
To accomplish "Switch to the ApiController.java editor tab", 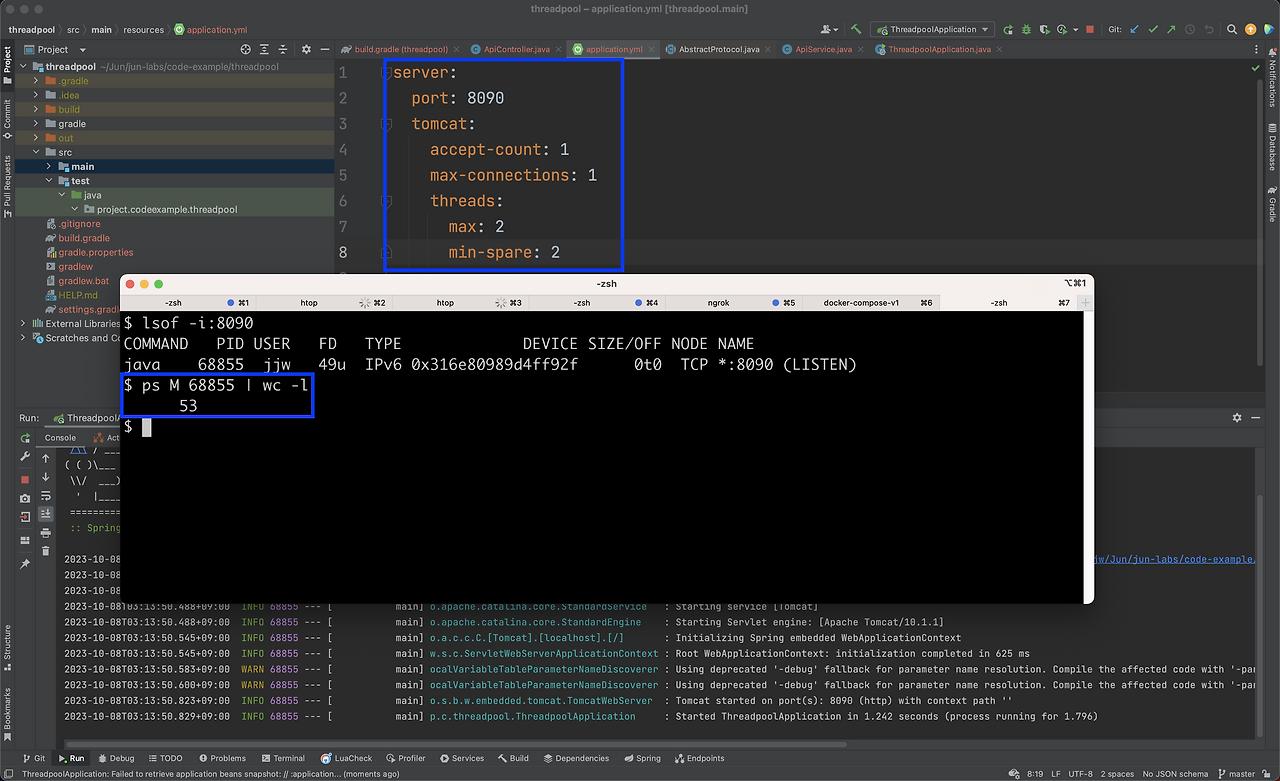I will pos(517,49).
